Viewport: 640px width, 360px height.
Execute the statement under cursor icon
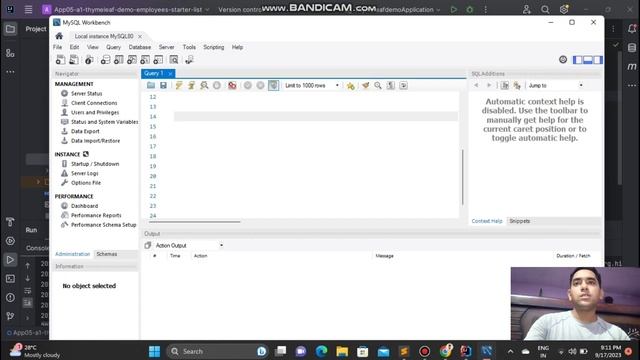191,85
